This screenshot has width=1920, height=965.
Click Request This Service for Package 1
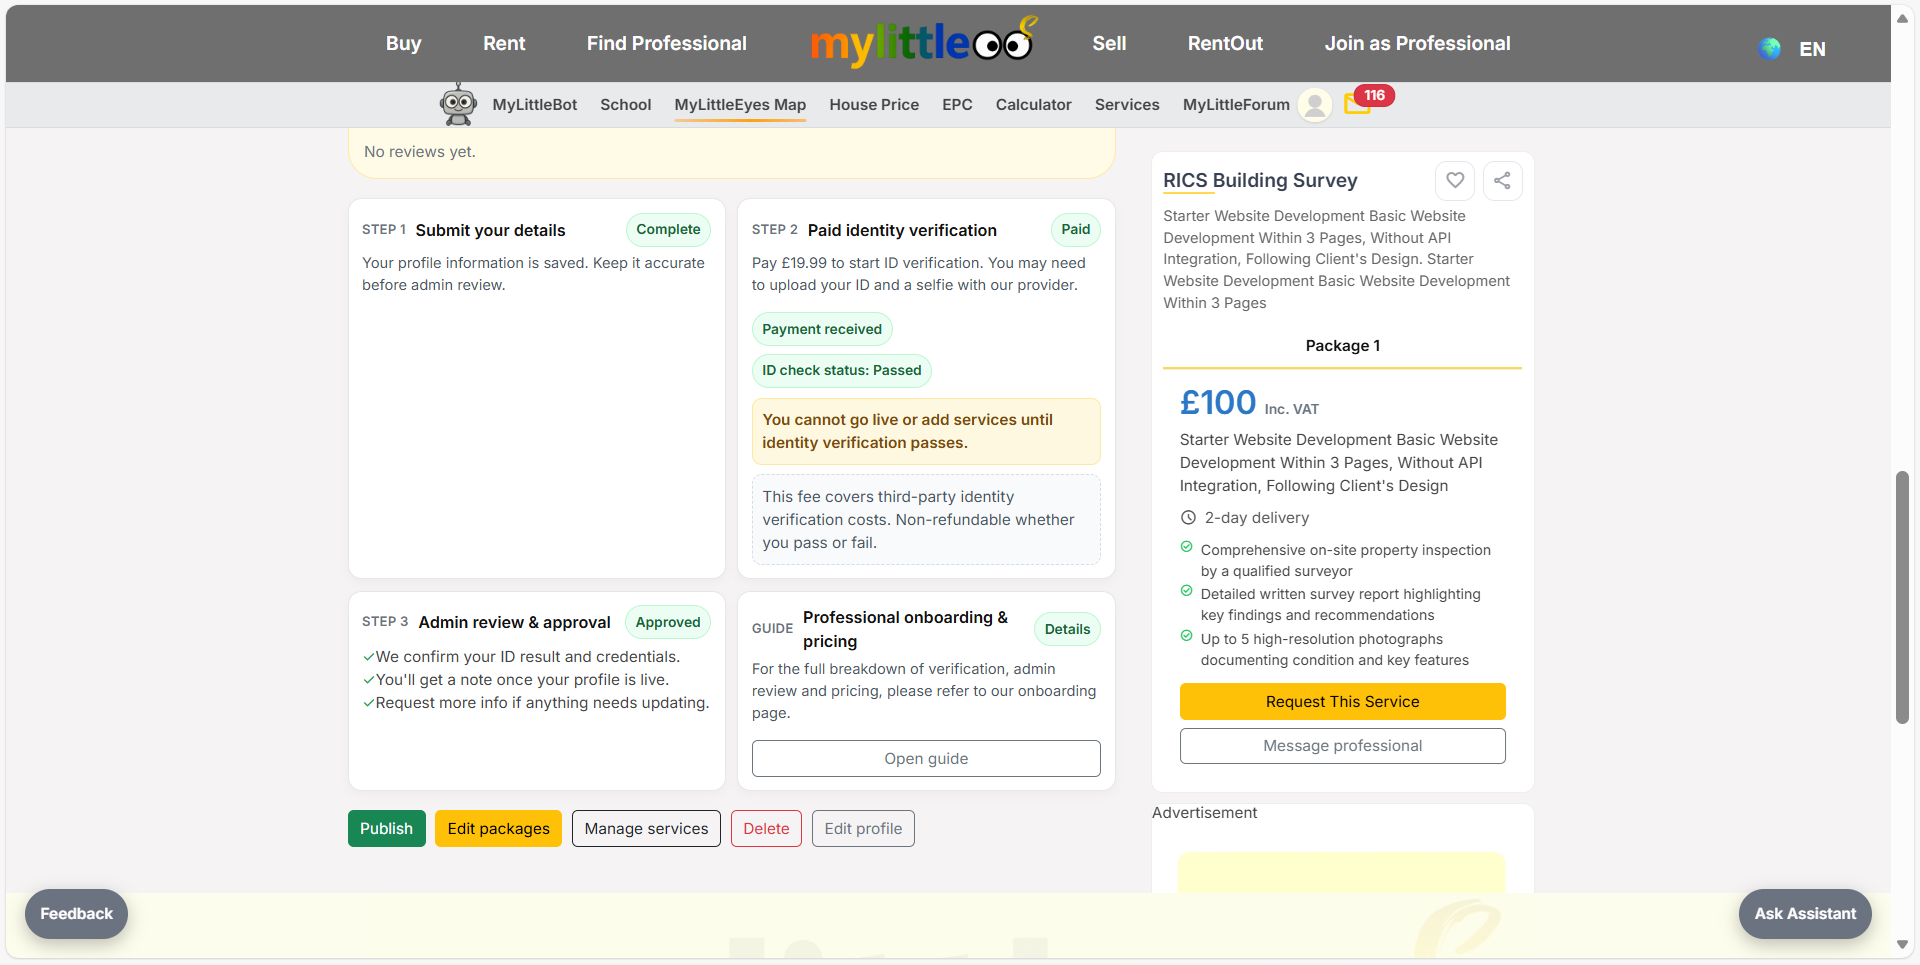pyautogui.click(x=1342, y=701)
